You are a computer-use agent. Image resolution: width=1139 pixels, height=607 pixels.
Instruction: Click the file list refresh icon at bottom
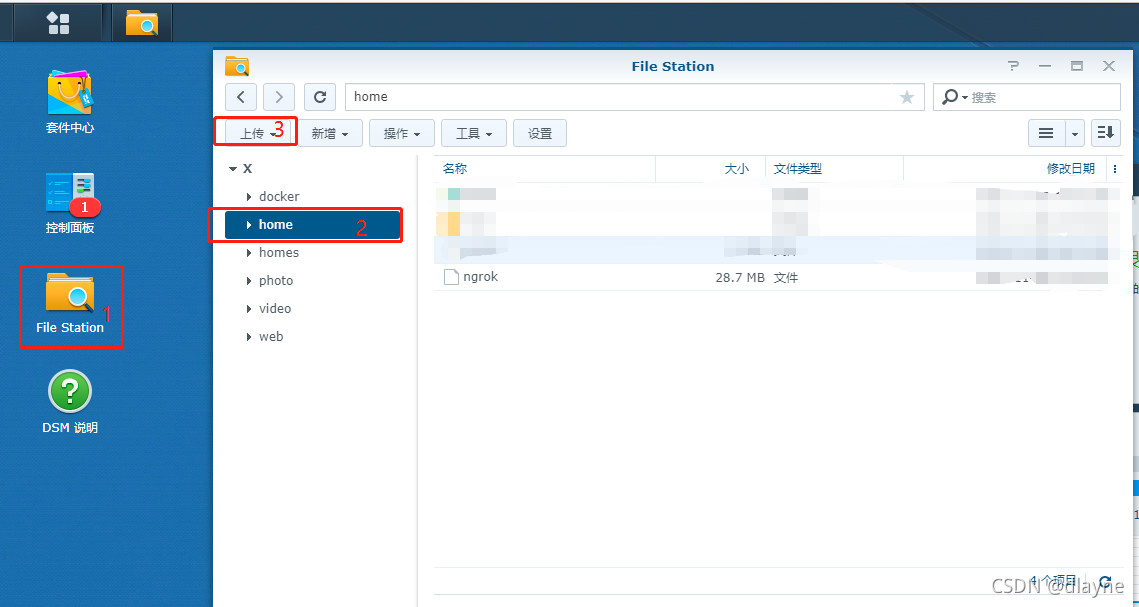[1106, 581]
